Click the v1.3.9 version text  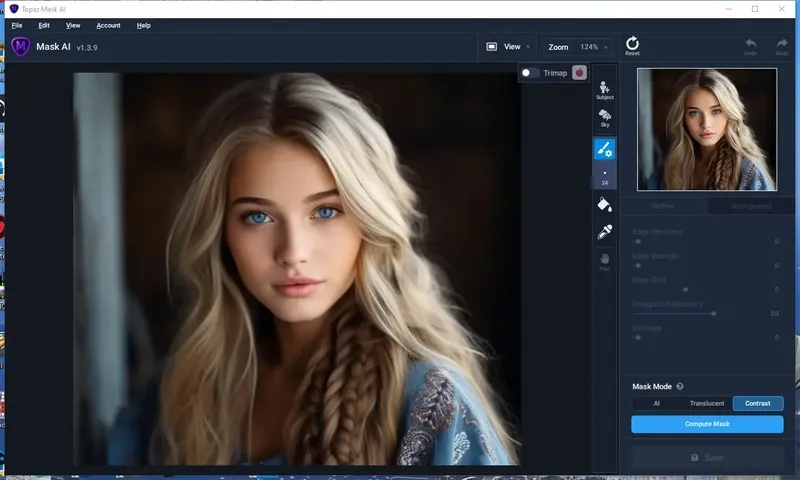point(87,47)
